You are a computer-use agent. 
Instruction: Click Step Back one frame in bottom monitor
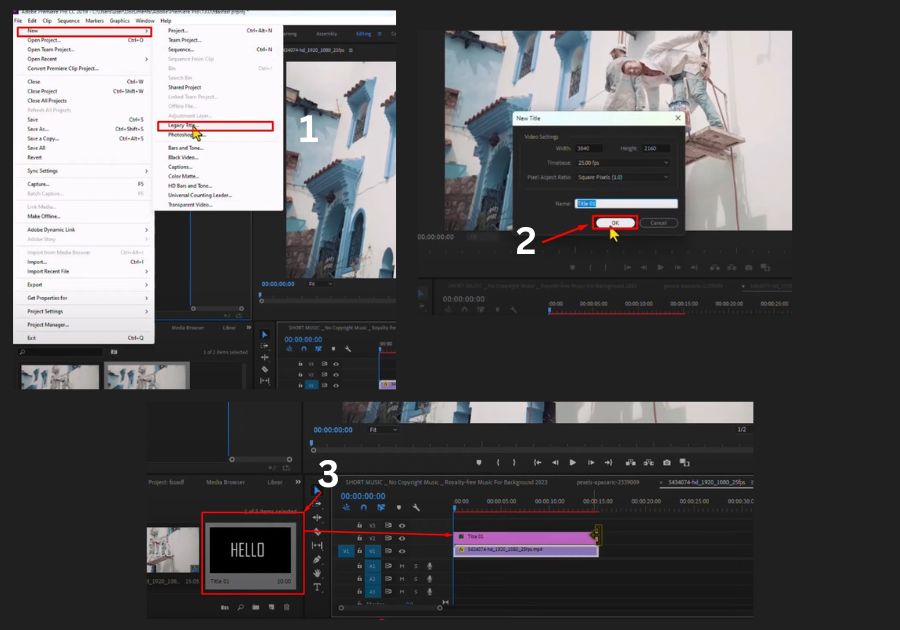pyautogui.click(x=555, y=462)
